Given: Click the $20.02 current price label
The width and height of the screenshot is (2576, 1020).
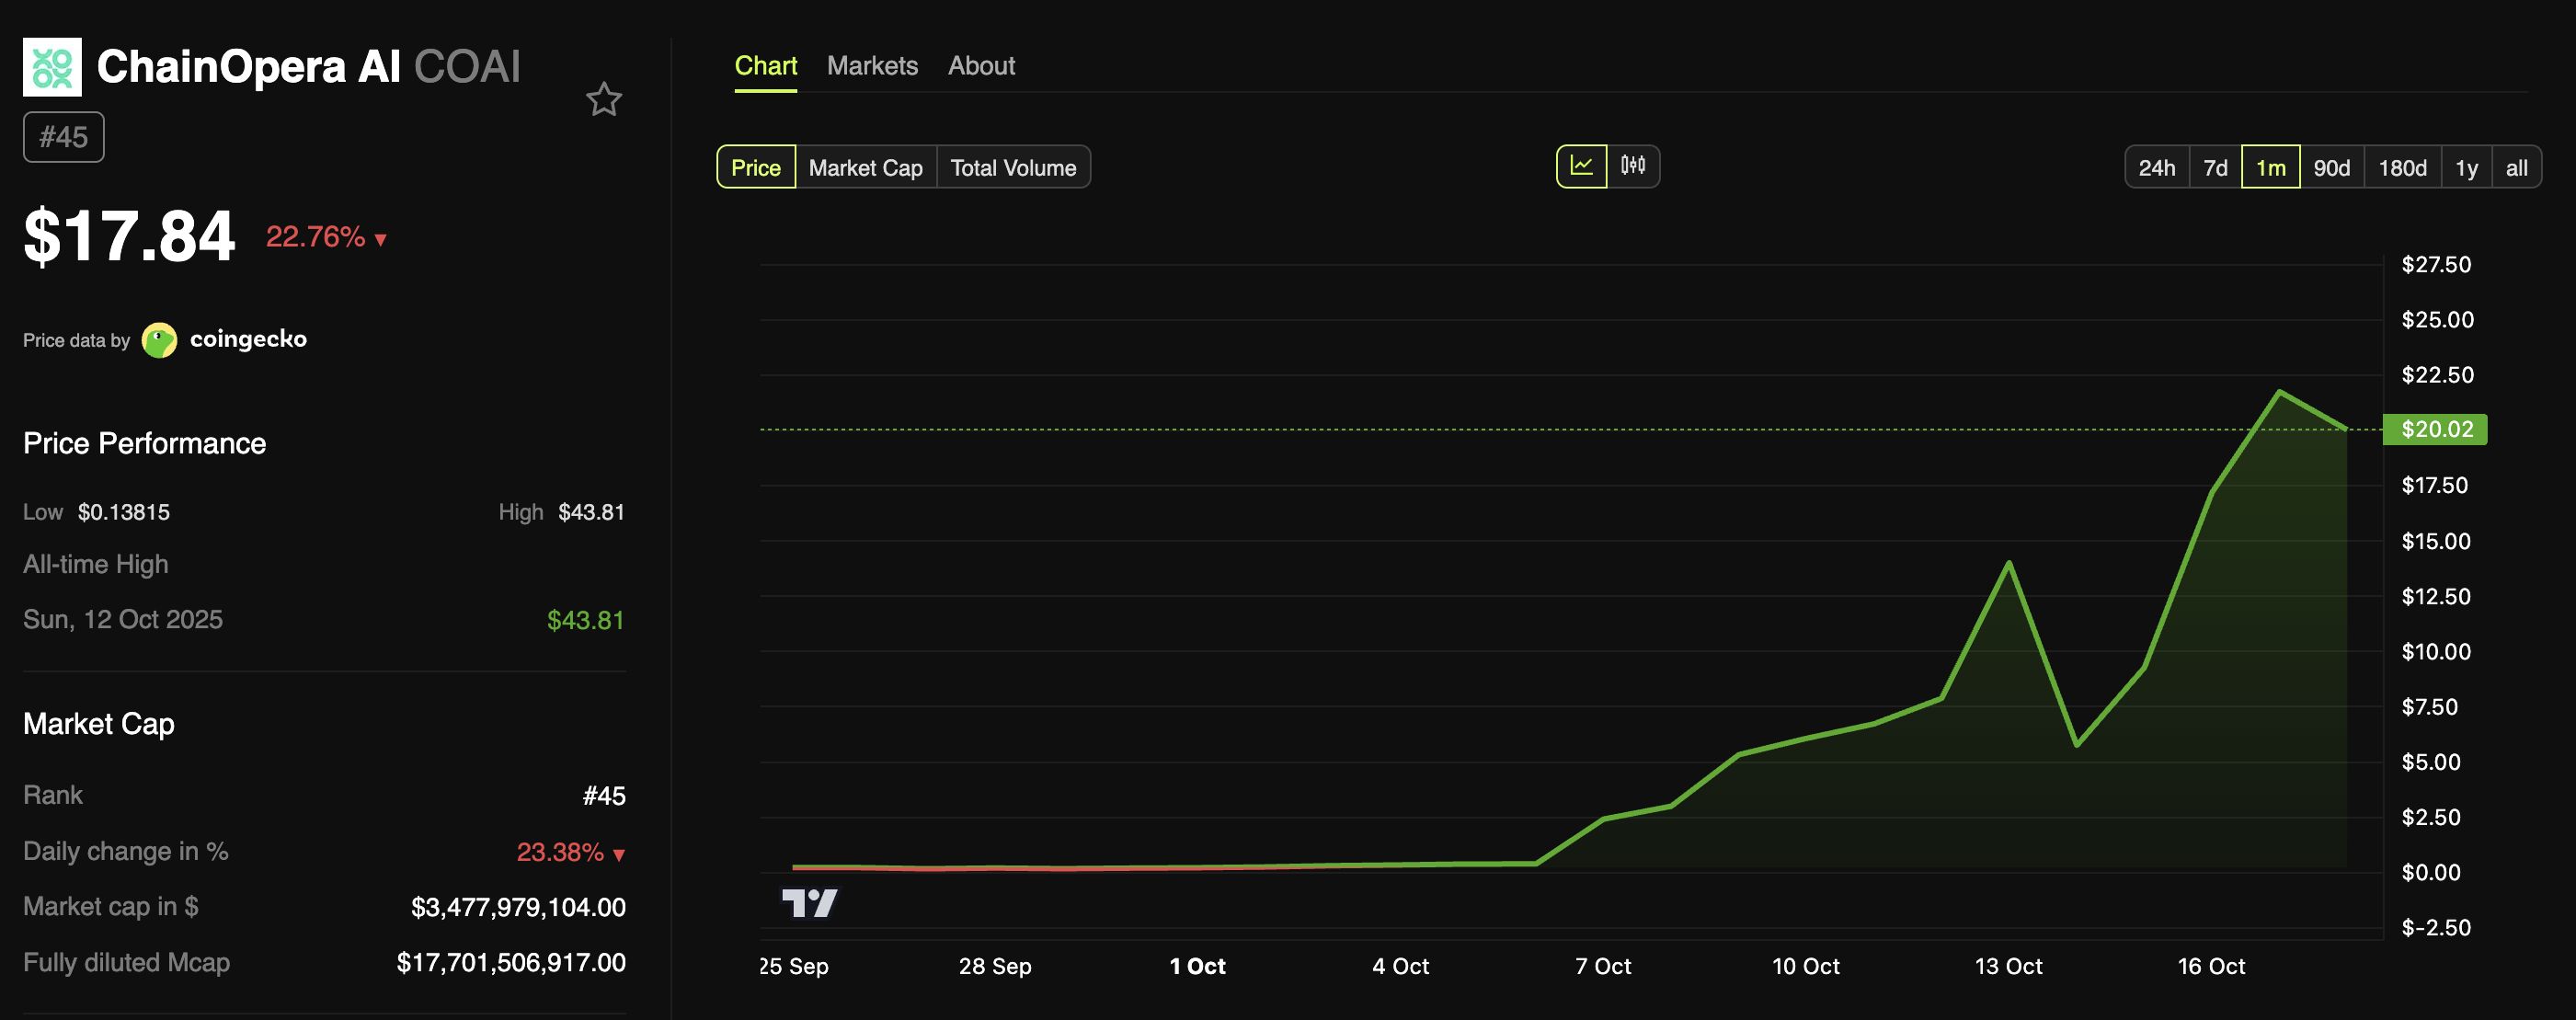Looking at the screenshot, I should coord(2436,429).
